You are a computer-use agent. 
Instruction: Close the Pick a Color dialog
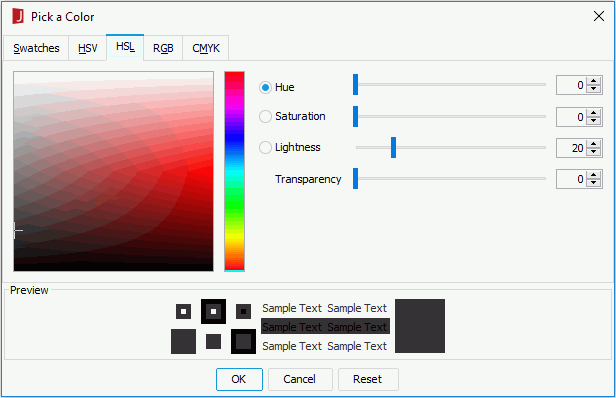[x=599, y=16]
